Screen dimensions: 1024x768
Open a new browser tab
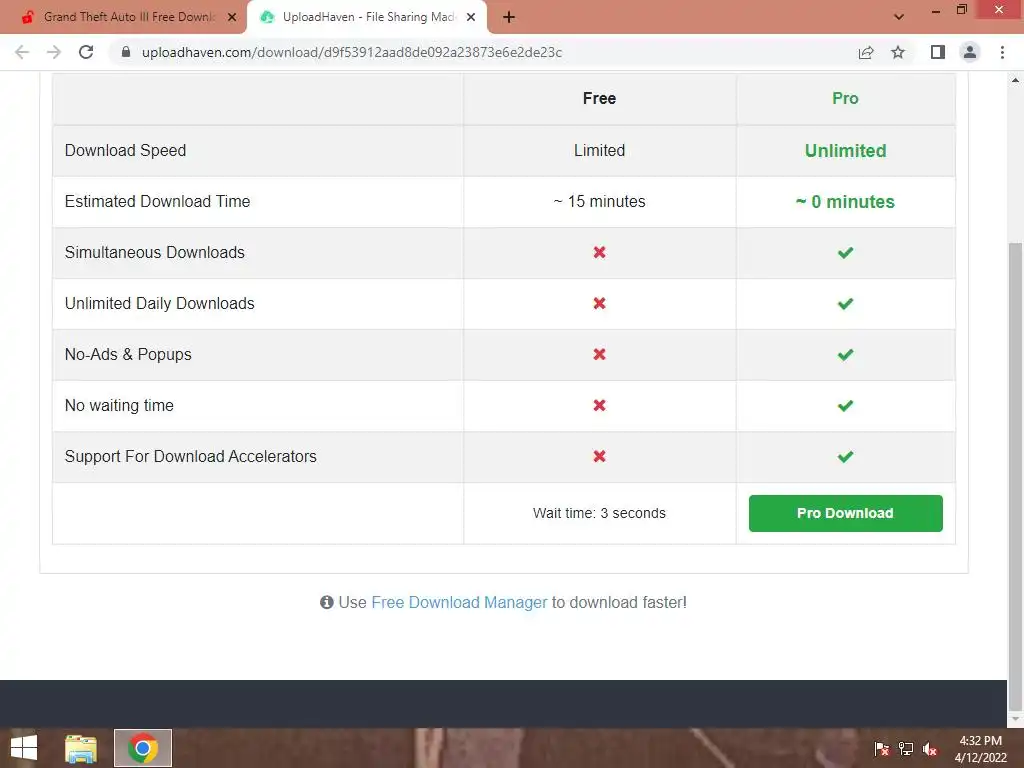click(x=509, y=18)
